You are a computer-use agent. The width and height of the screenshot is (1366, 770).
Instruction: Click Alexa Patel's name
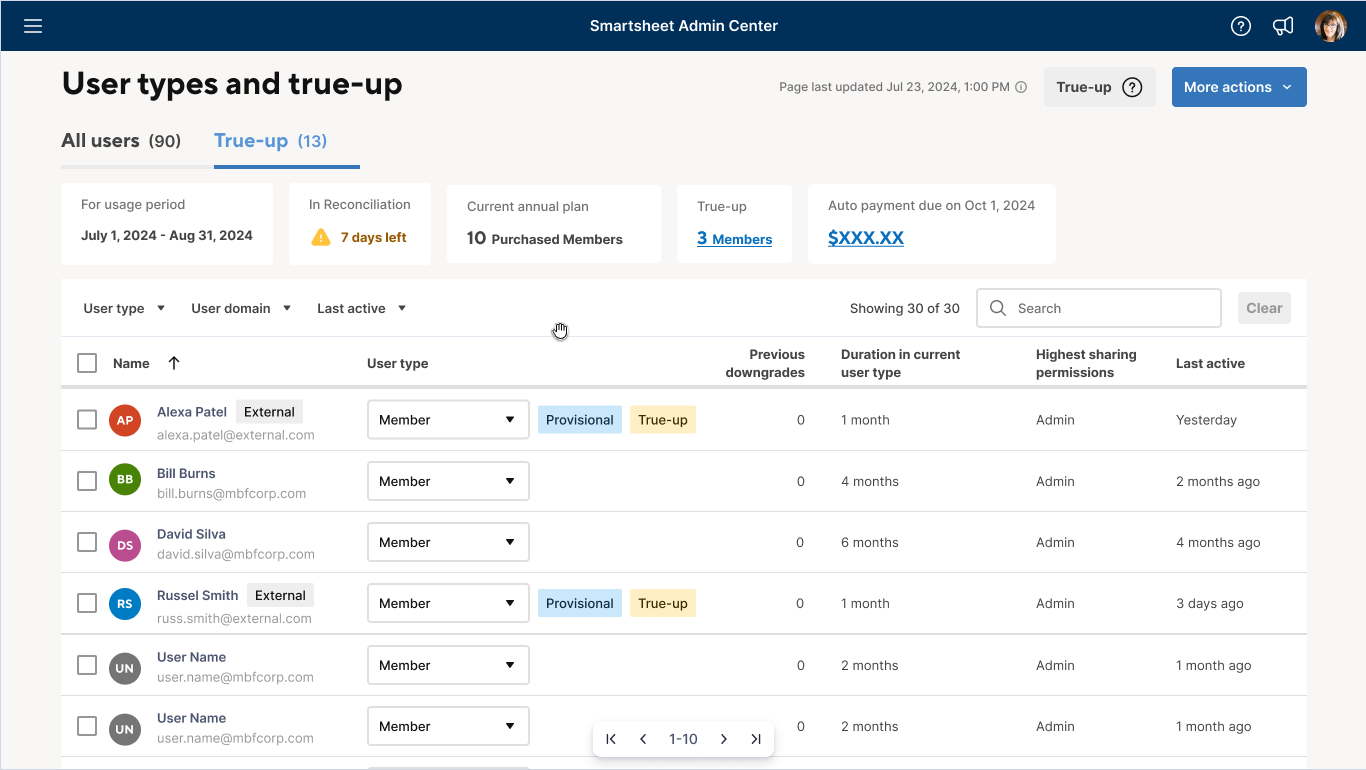192,412
